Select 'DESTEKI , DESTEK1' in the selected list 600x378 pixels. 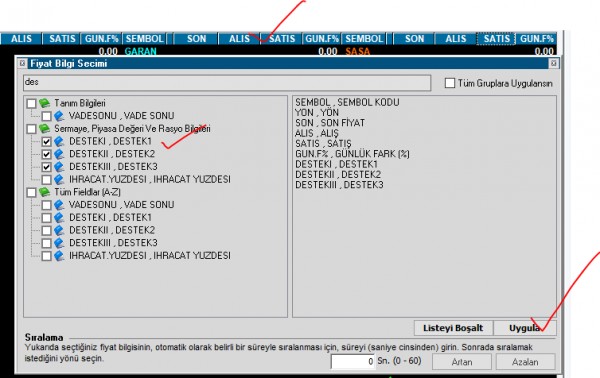pos(336,164)
